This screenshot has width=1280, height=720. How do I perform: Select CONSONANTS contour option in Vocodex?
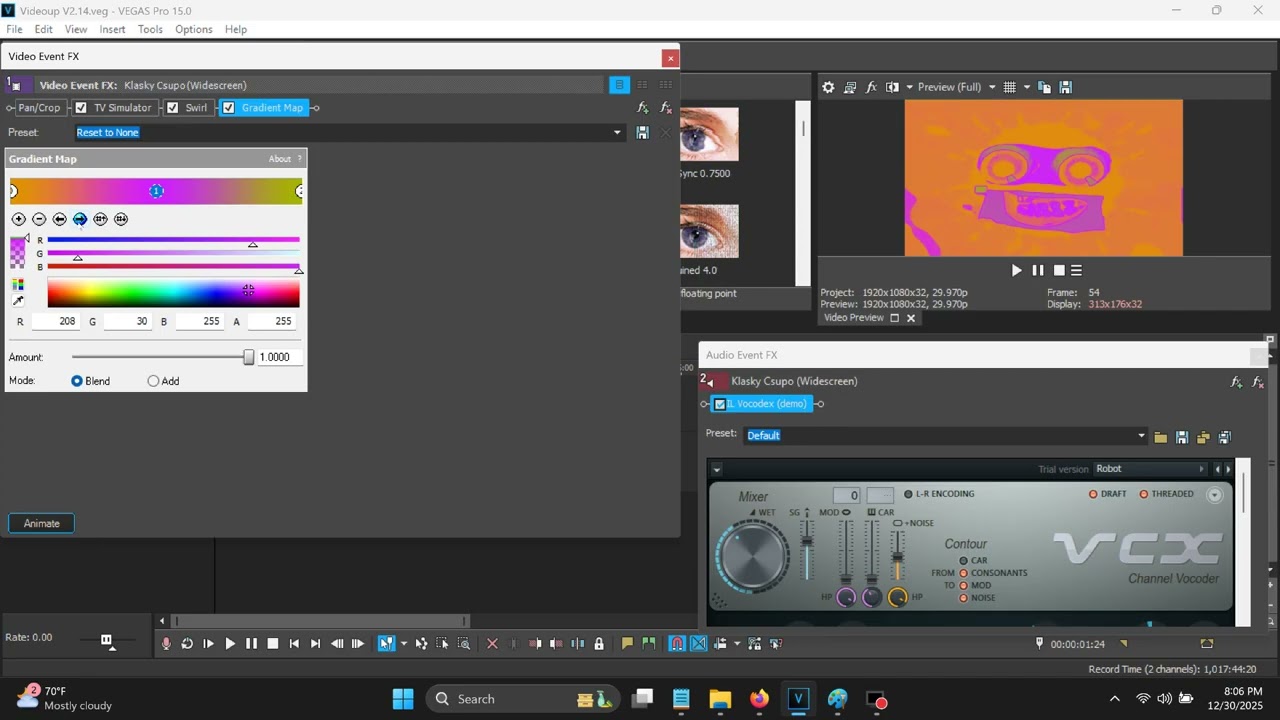[x=964, y=573]
